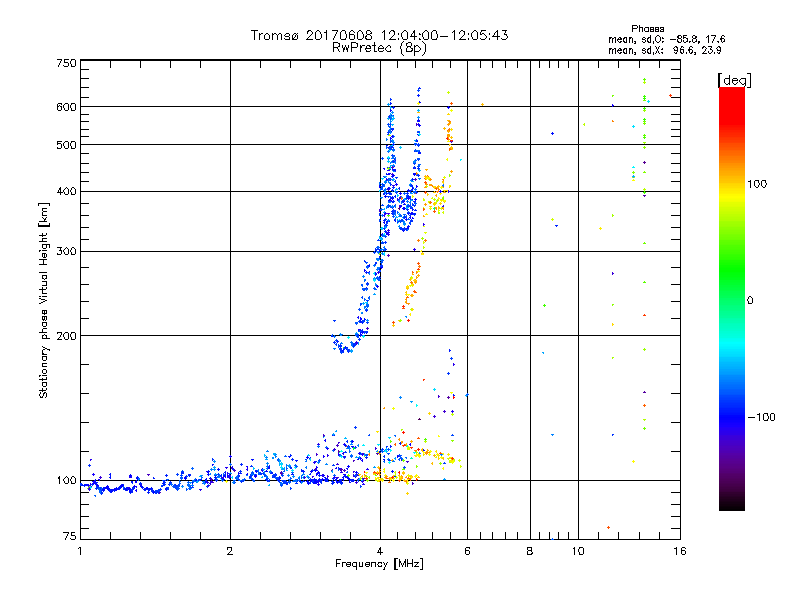Click the isolated red point near 75 km
The width and height of the screenshot is (800, 600).
point(608,527)
